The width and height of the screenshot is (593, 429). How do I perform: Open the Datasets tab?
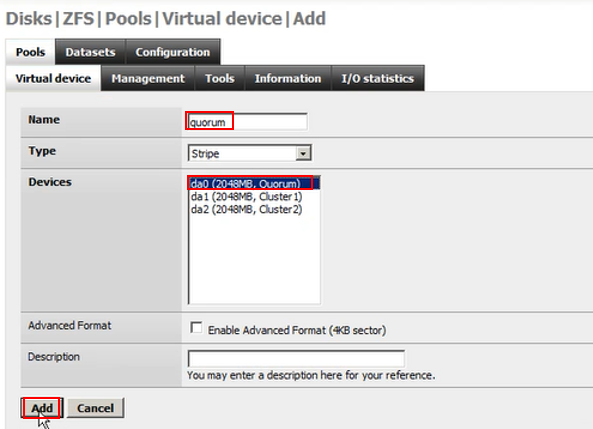pyautogui.click(x=90, y=52)
